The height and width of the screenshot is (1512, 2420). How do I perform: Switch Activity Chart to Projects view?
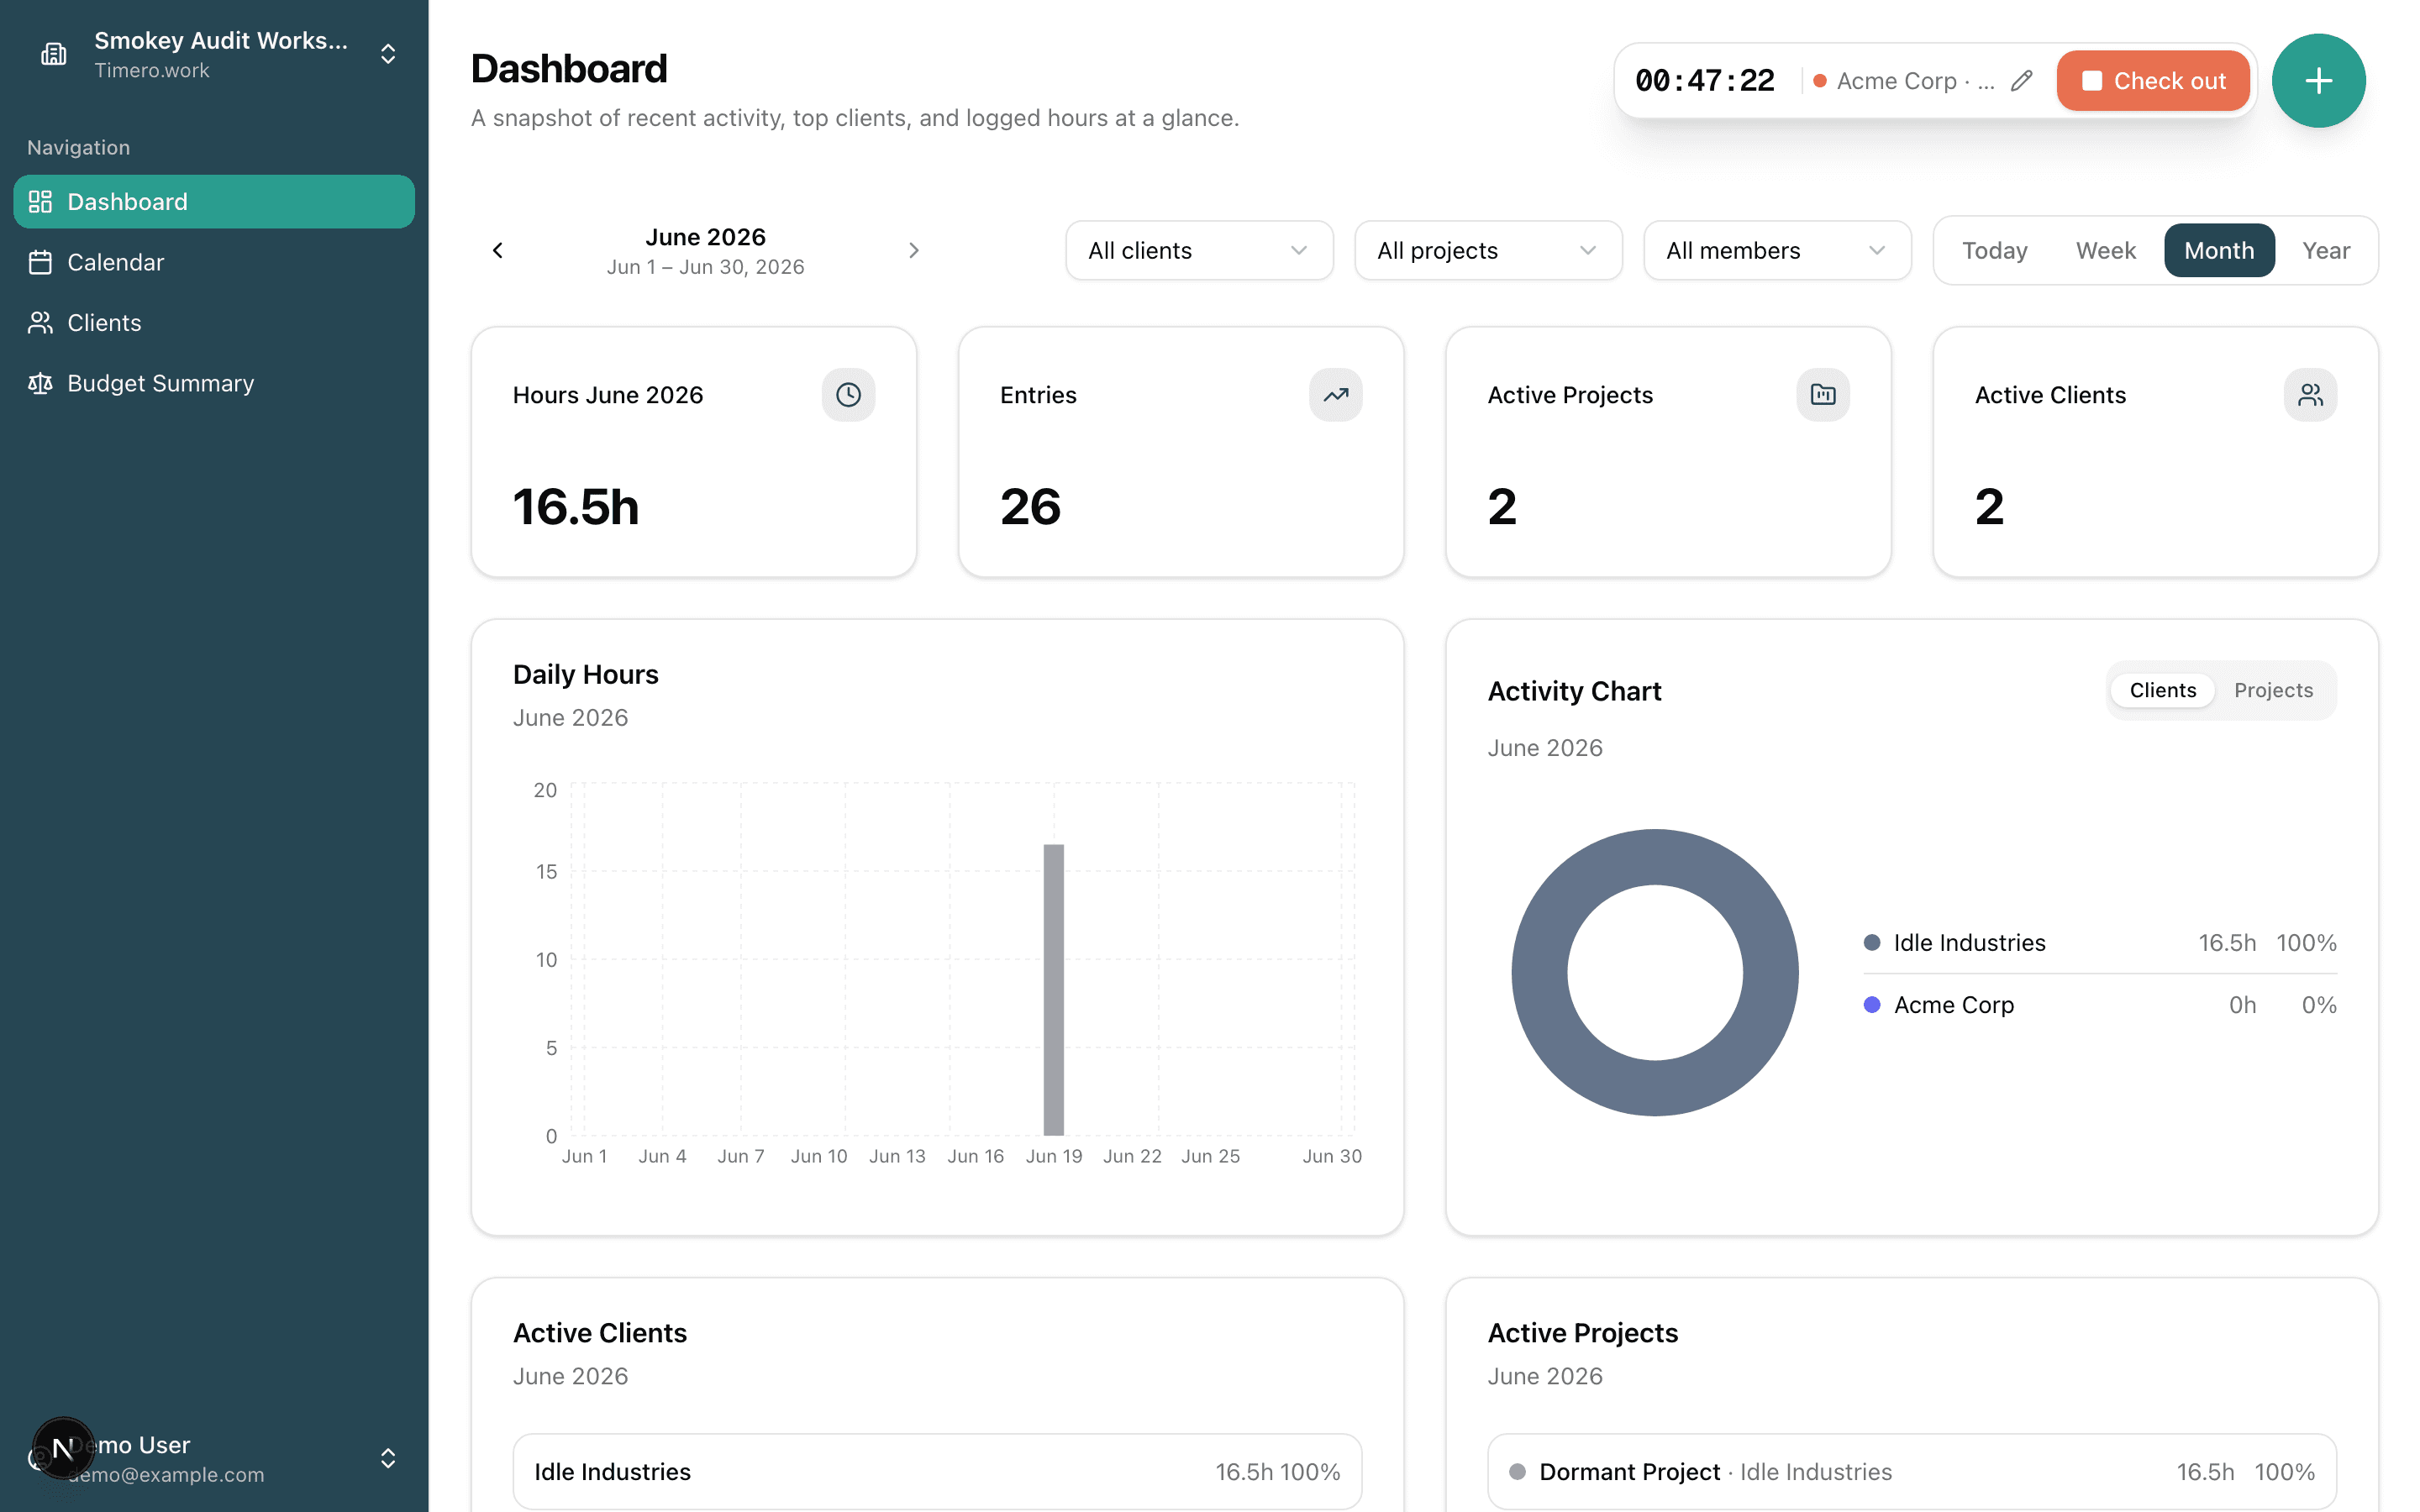[x=2273, y=690]
